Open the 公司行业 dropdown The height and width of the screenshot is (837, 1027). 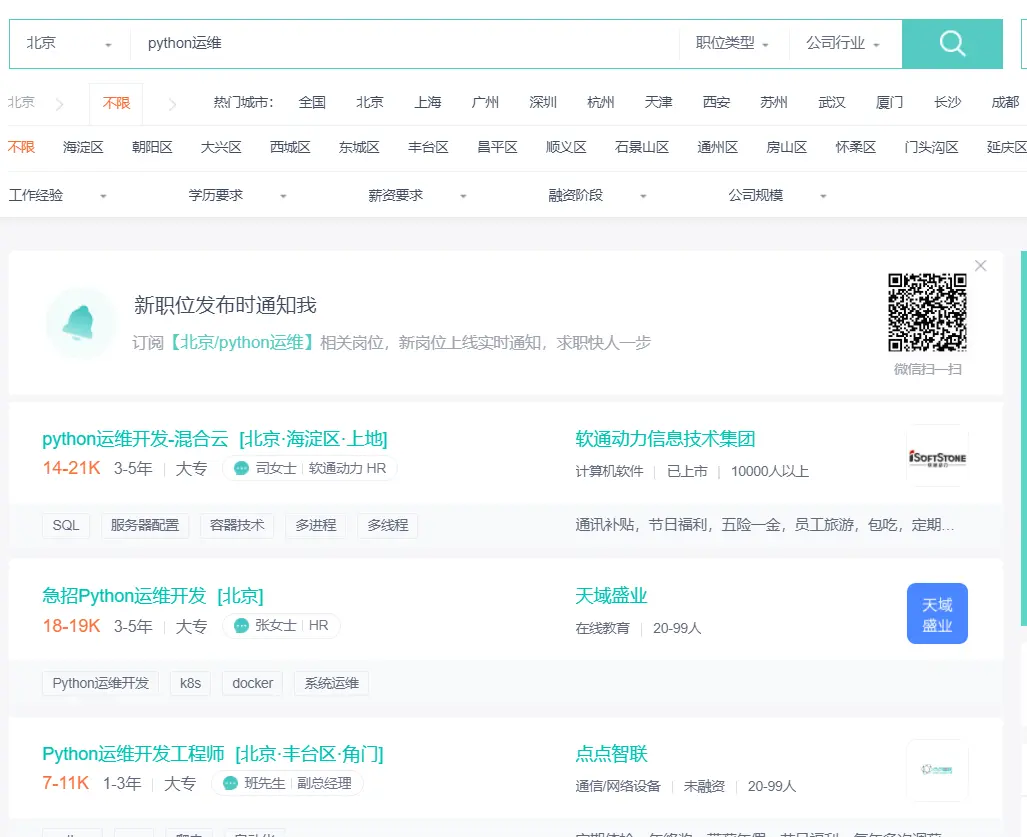pyautogui.click(x=843, y=43)
